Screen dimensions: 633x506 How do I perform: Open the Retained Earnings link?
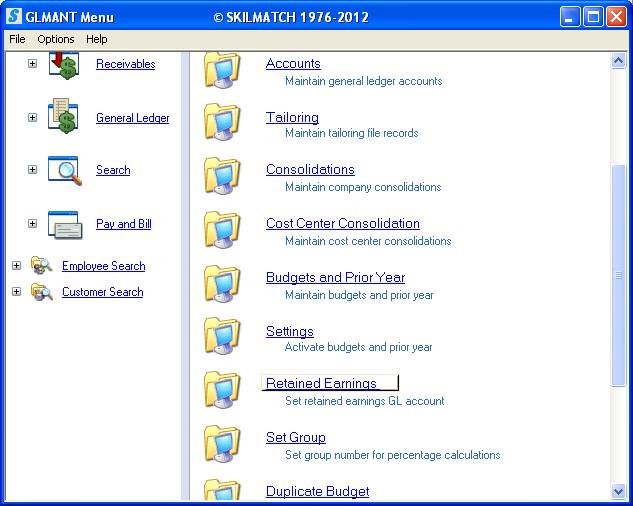click(322, 383)
